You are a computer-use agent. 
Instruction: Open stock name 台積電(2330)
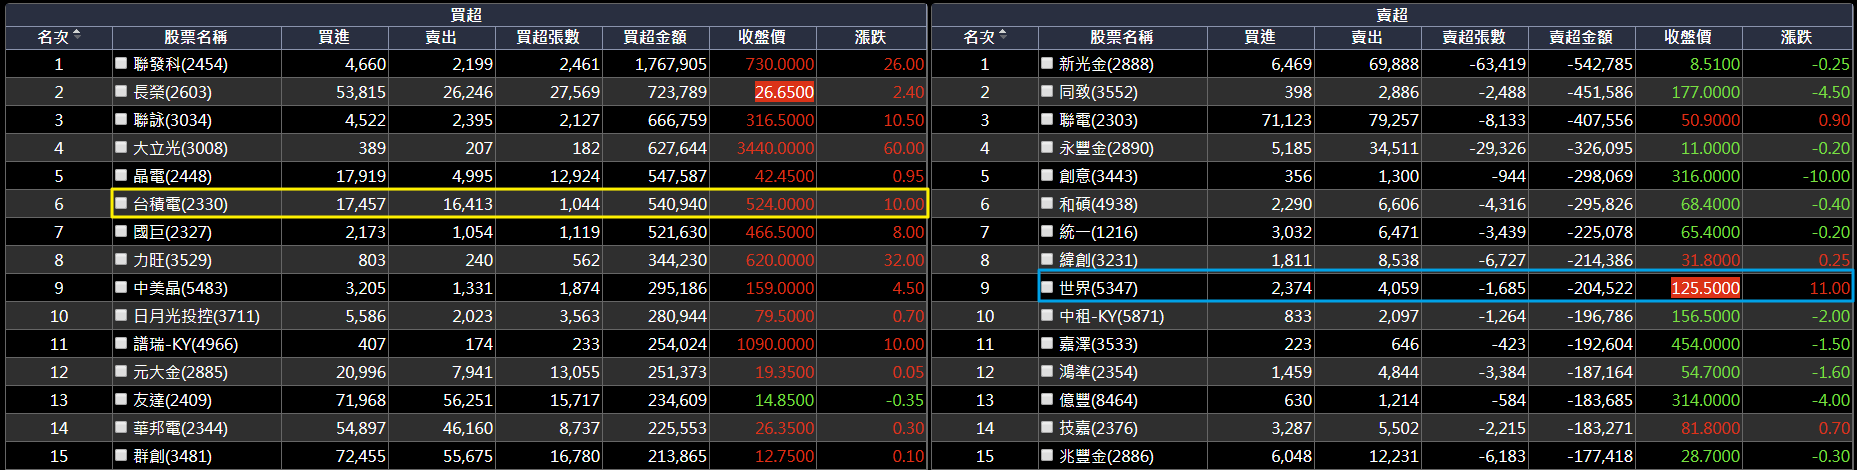[x=181, y=204]
